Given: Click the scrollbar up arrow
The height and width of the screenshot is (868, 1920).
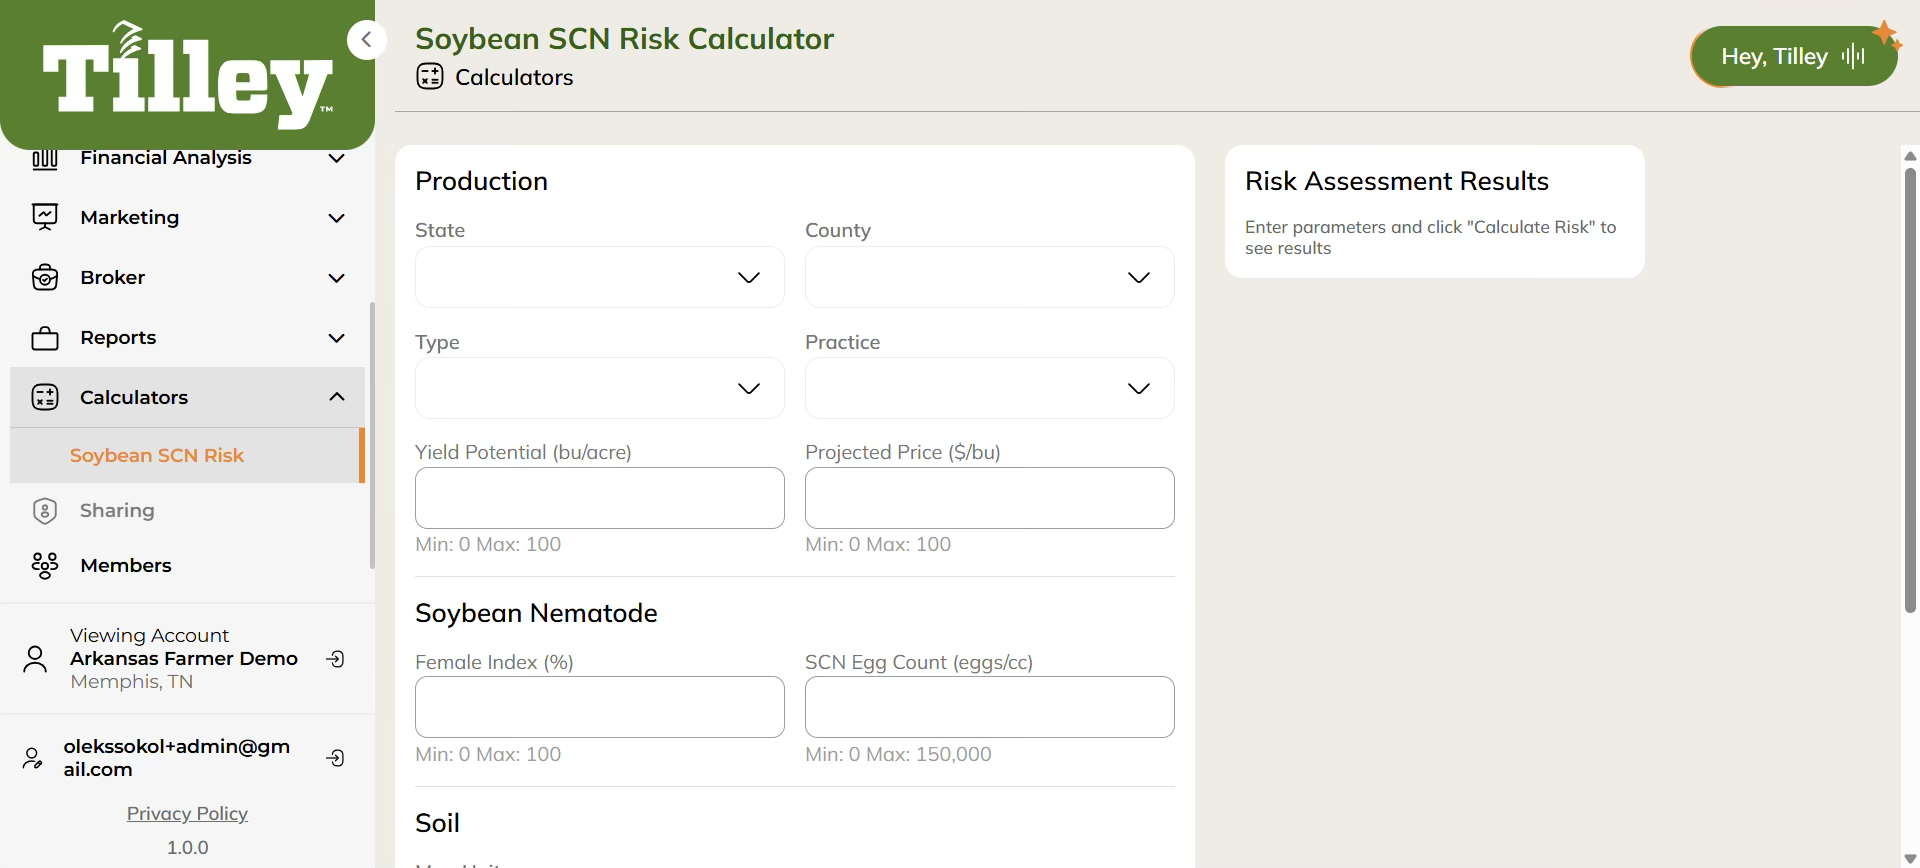Looking at the screenshot, I should click(1910, 156).
